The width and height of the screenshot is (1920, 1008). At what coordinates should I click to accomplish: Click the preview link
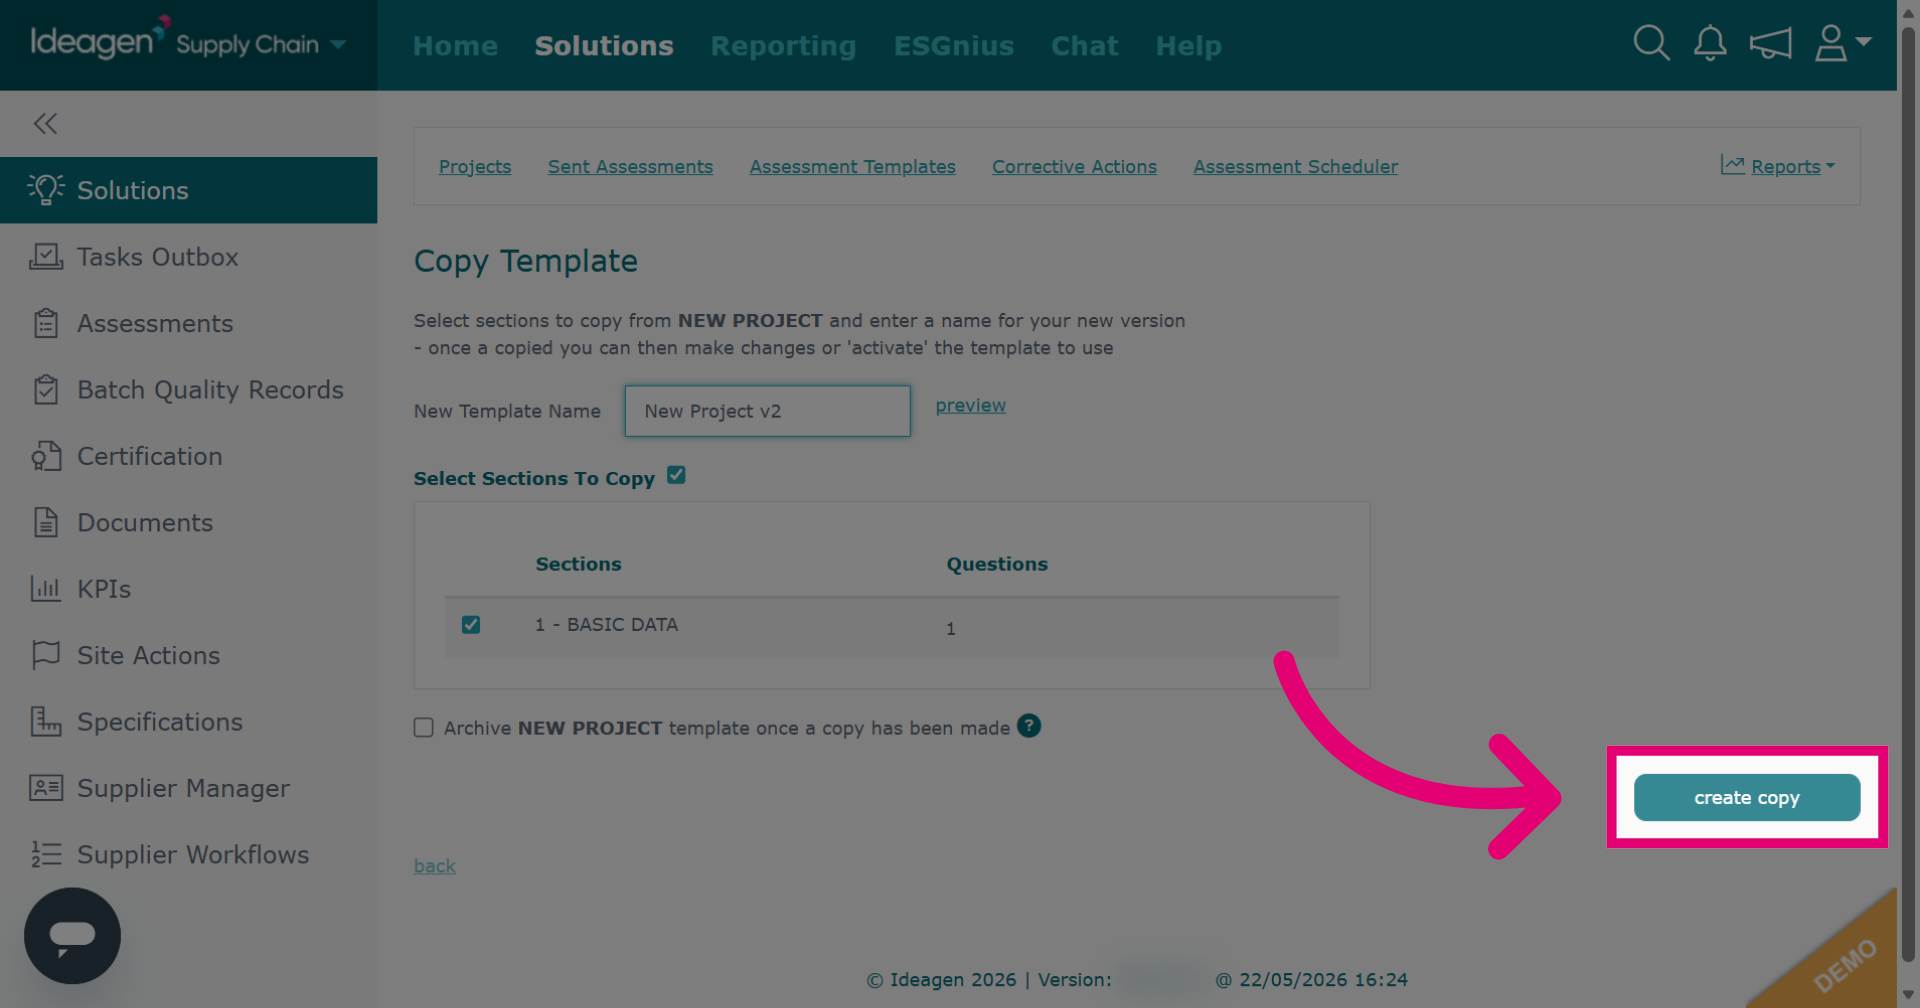[x=970, y=405]
